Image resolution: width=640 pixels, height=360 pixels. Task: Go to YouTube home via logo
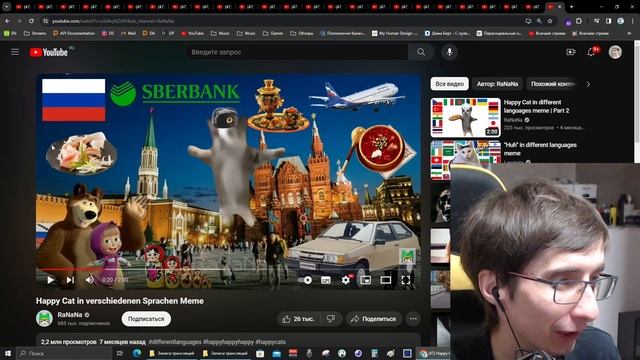(49, 52)
